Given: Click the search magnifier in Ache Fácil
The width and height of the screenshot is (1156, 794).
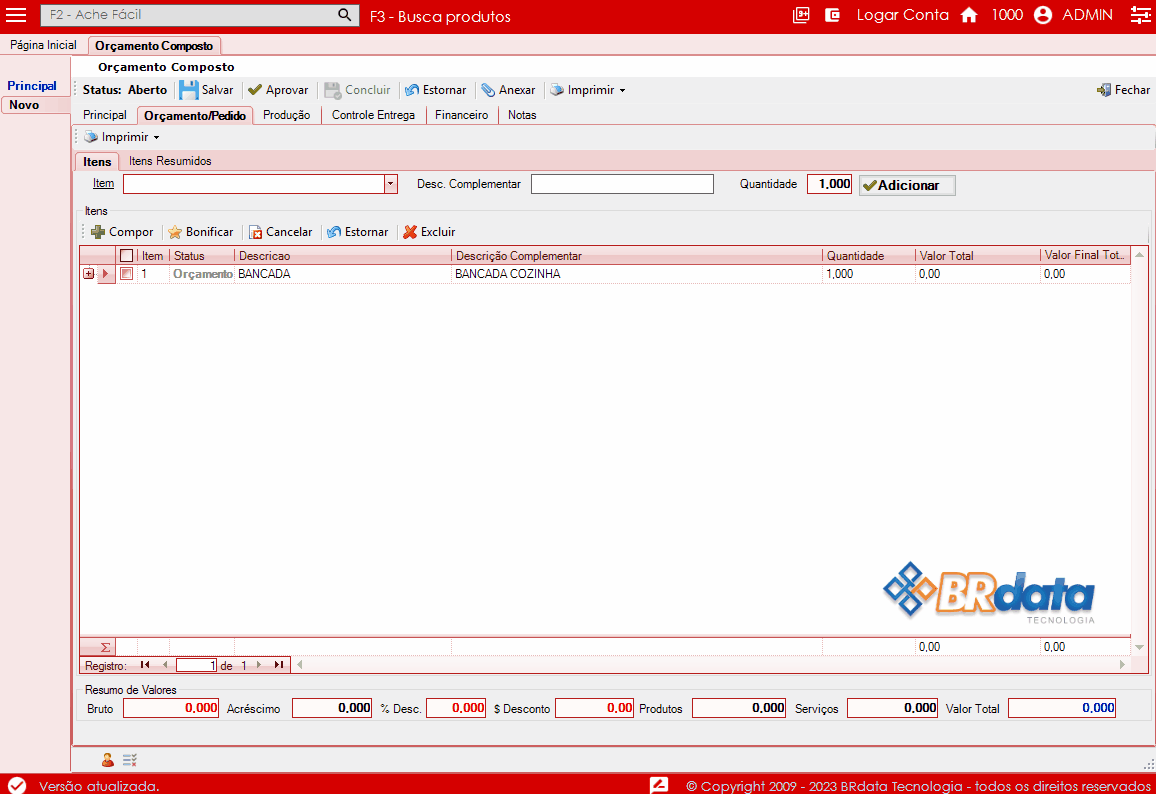Looking at the screenshot, I should point(344,15).
